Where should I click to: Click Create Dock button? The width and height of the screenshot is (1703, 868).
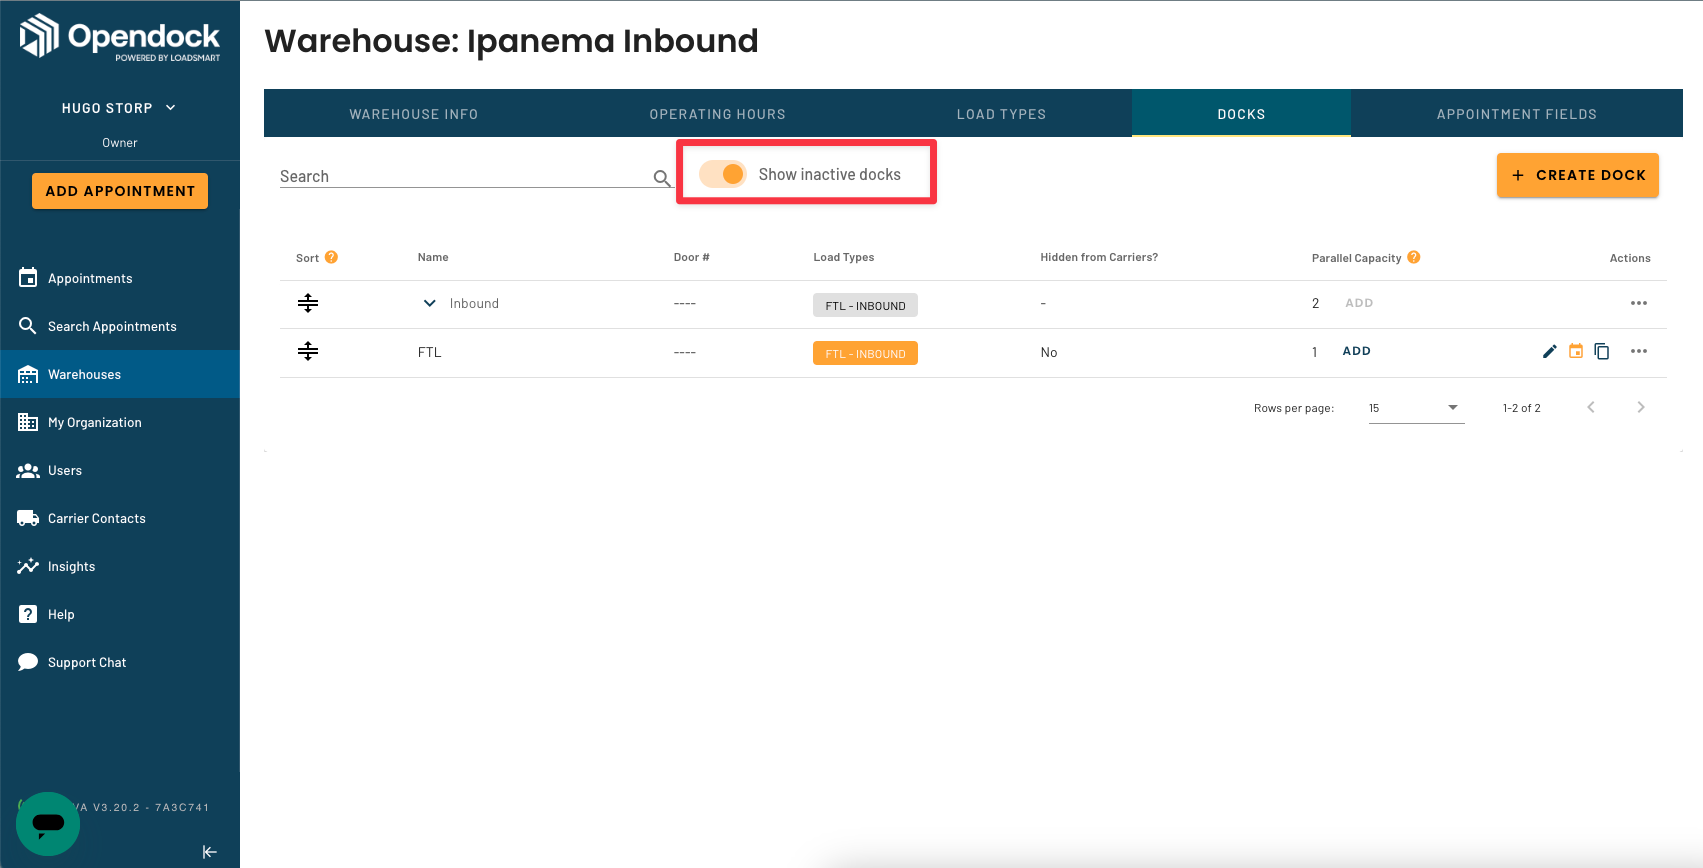(1578, 175)
